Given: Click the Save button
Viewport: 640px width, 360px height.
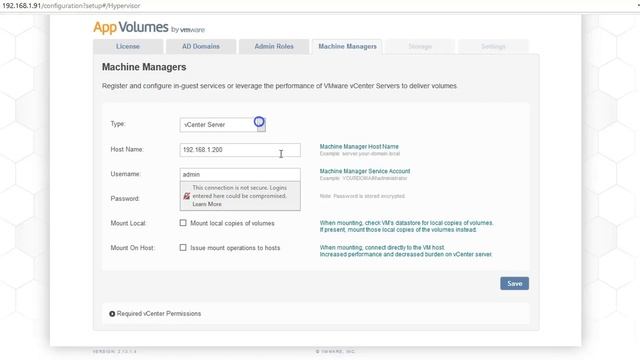Looking at the screenshot, I should click(514, 283).
